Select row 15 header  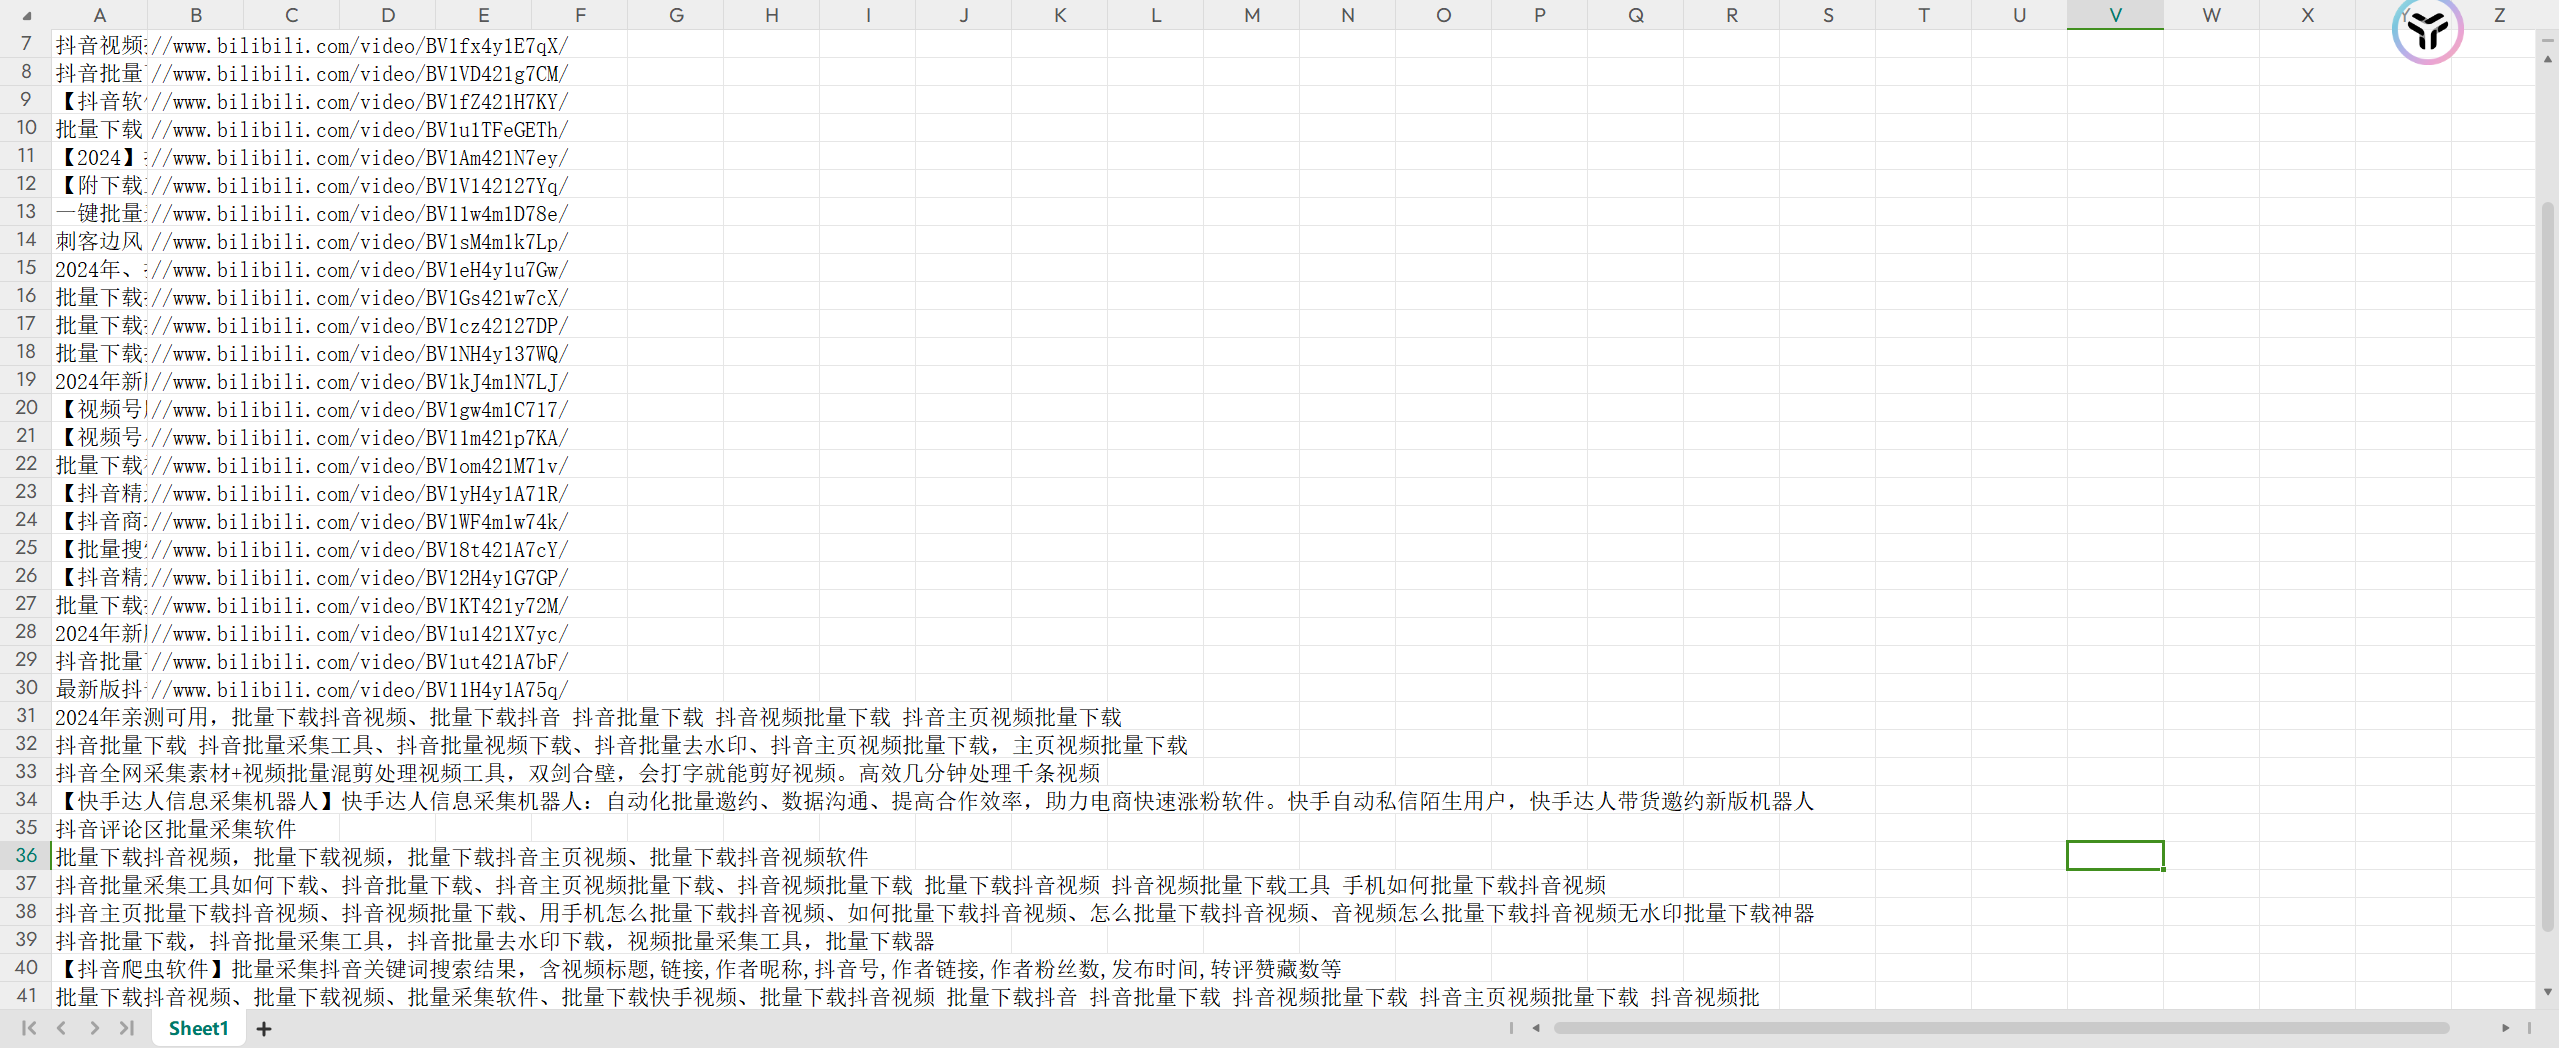pyautogui.click(x=26, y=268)
